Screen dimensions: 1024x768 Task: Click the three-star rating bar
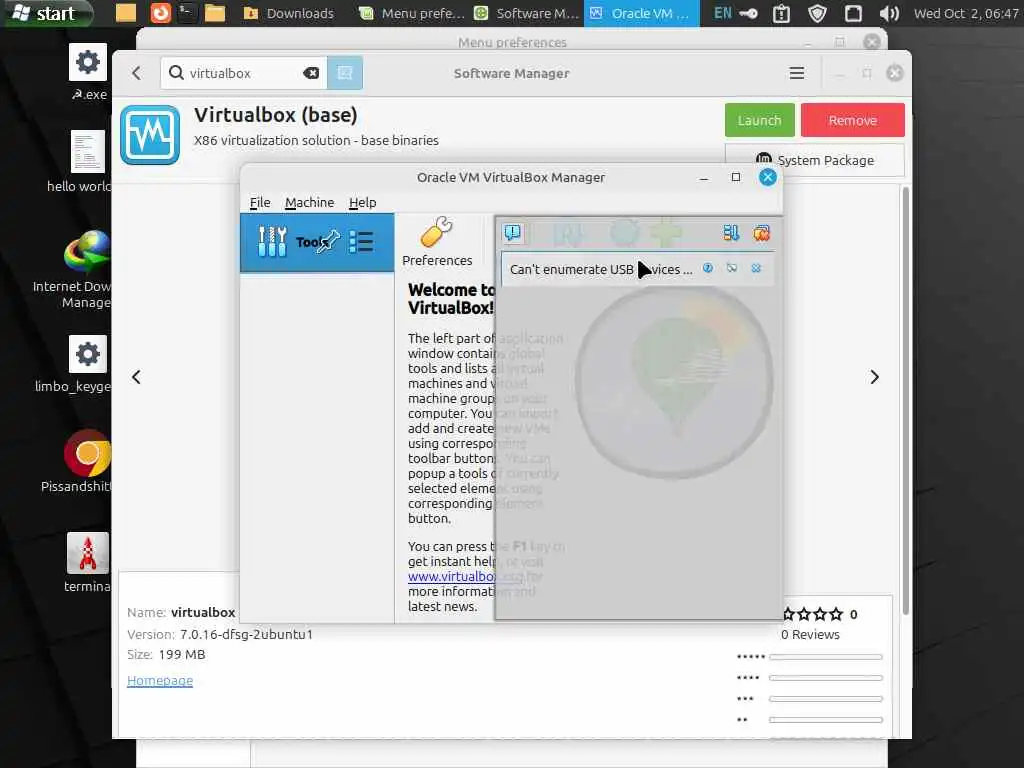(825, 699)
